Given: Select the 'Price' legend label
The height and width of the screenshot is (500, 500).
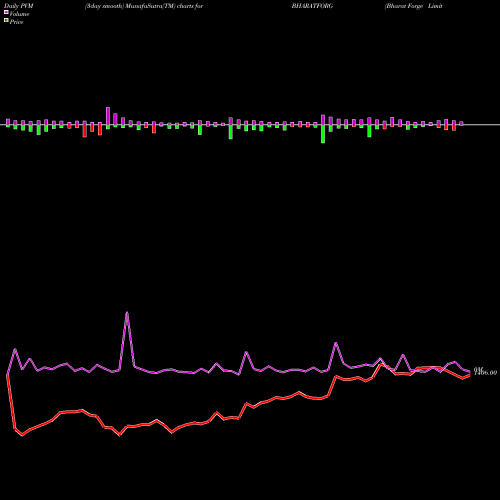Looking at the screenshot, I should [16, 22].
